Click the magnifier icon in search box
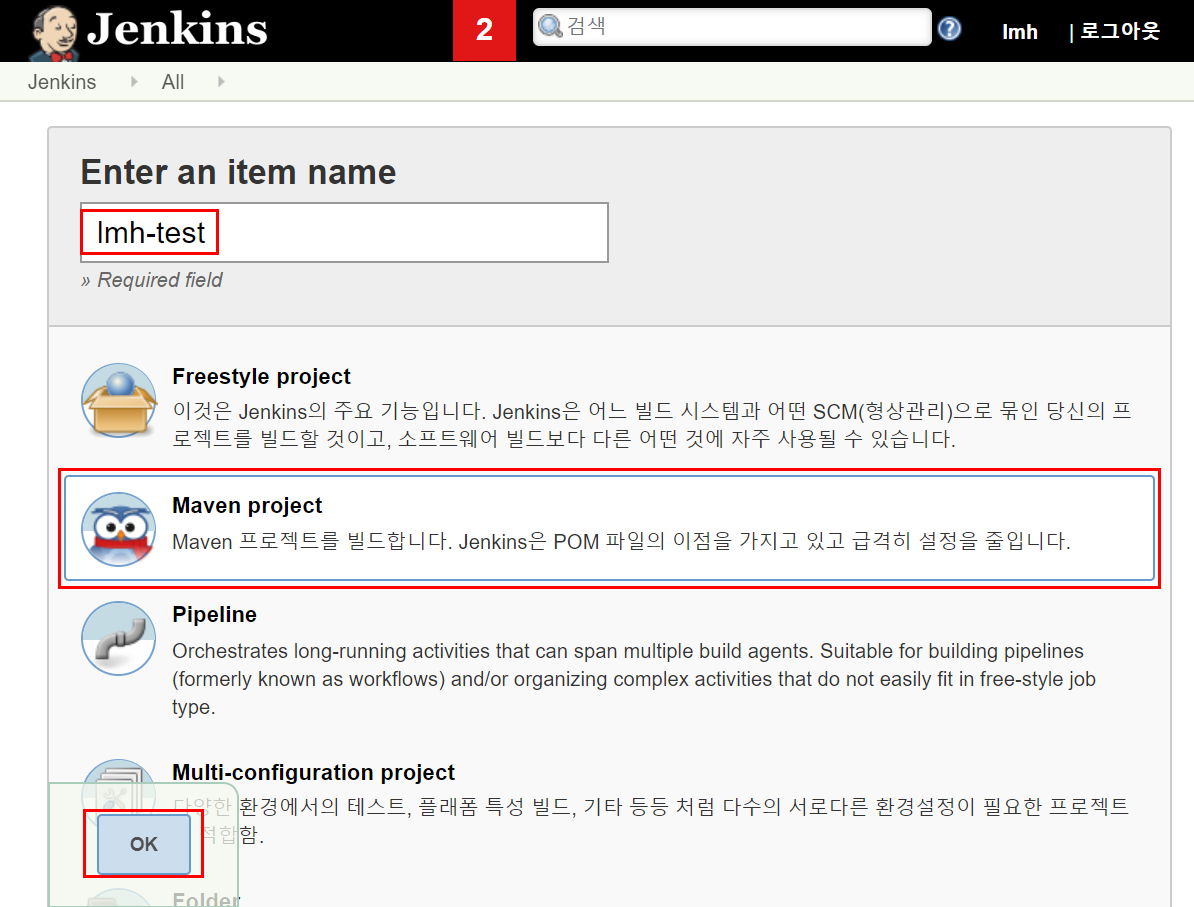1194x907 pixels. [550, 27]
